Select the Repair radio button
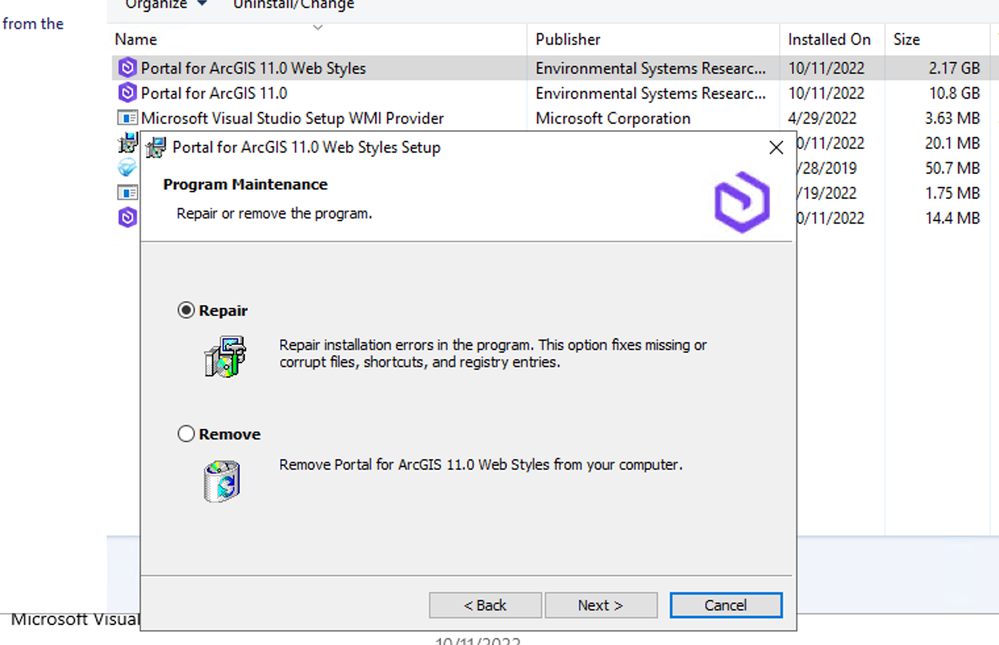 (186, 311)
